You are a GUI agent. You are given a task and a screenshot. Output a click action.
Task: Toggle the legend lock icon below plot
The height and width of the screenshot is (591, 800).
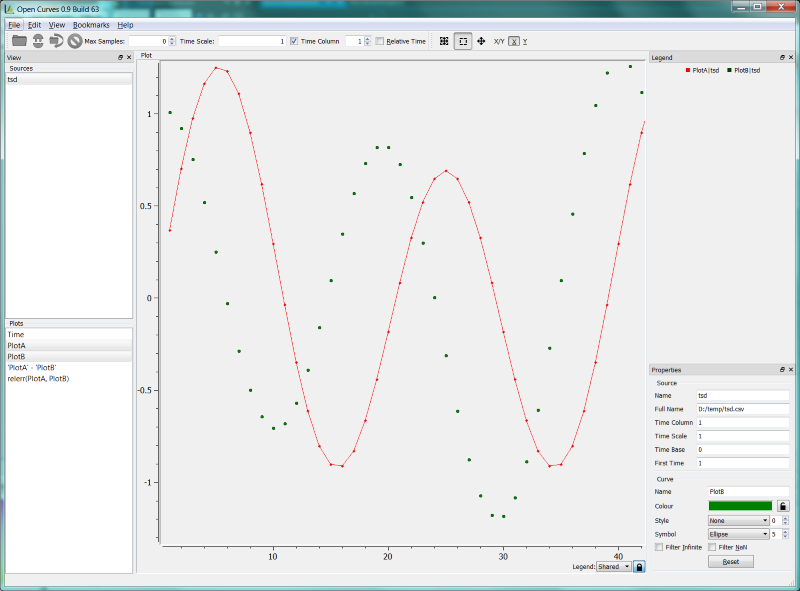(640, 566)
